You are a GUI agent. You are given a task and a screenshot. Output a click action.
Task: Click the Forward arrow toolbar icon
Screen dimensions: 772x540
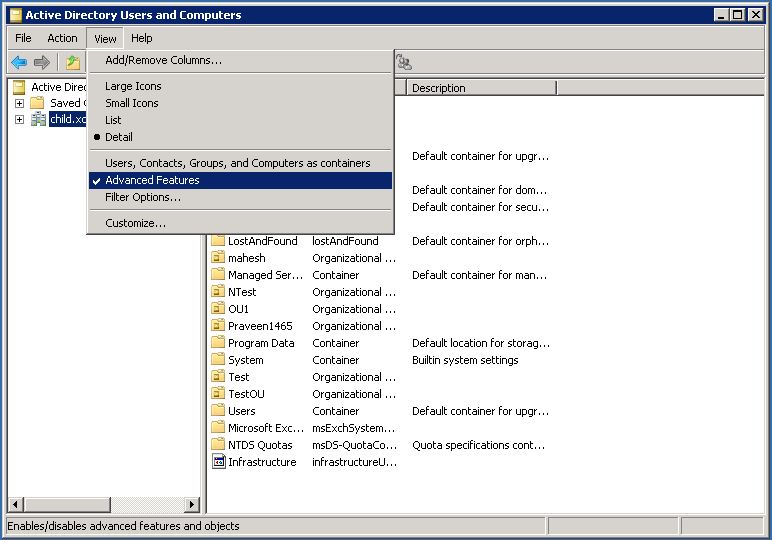pos(42,62)
